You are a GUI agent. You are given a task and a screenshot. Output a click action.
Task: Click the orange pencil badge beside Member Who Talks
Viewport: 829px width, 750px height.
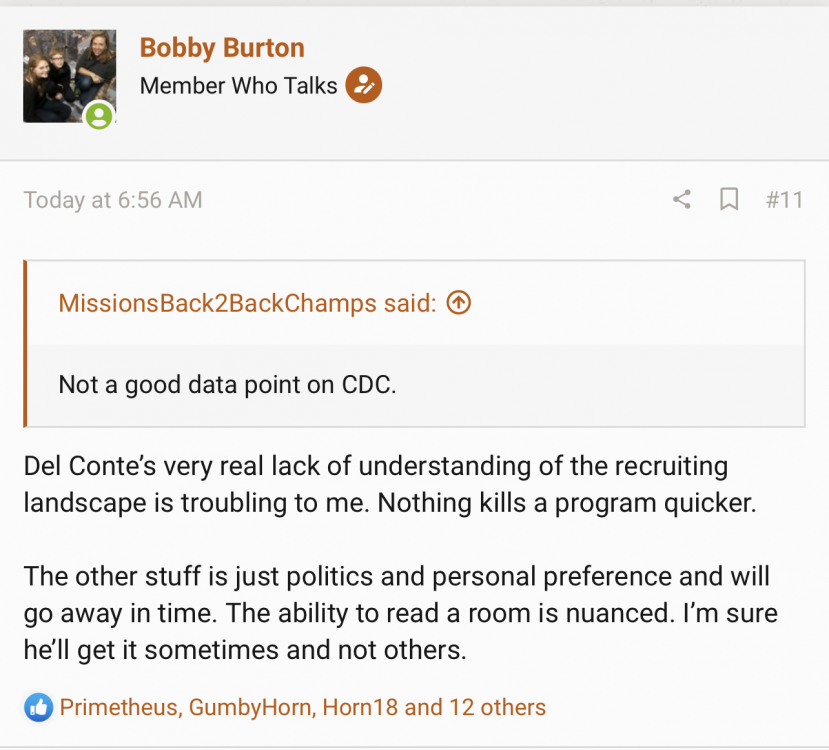(364, 86)
